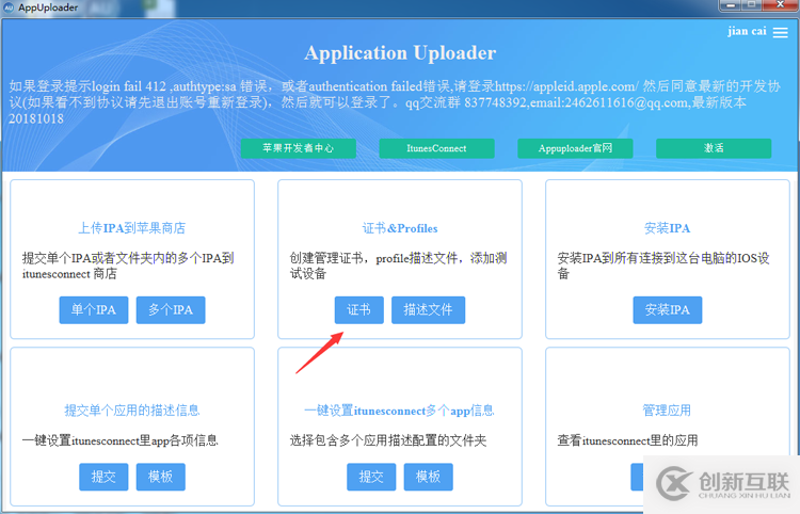Click the AppUploader title bar icon

(9, 7)
